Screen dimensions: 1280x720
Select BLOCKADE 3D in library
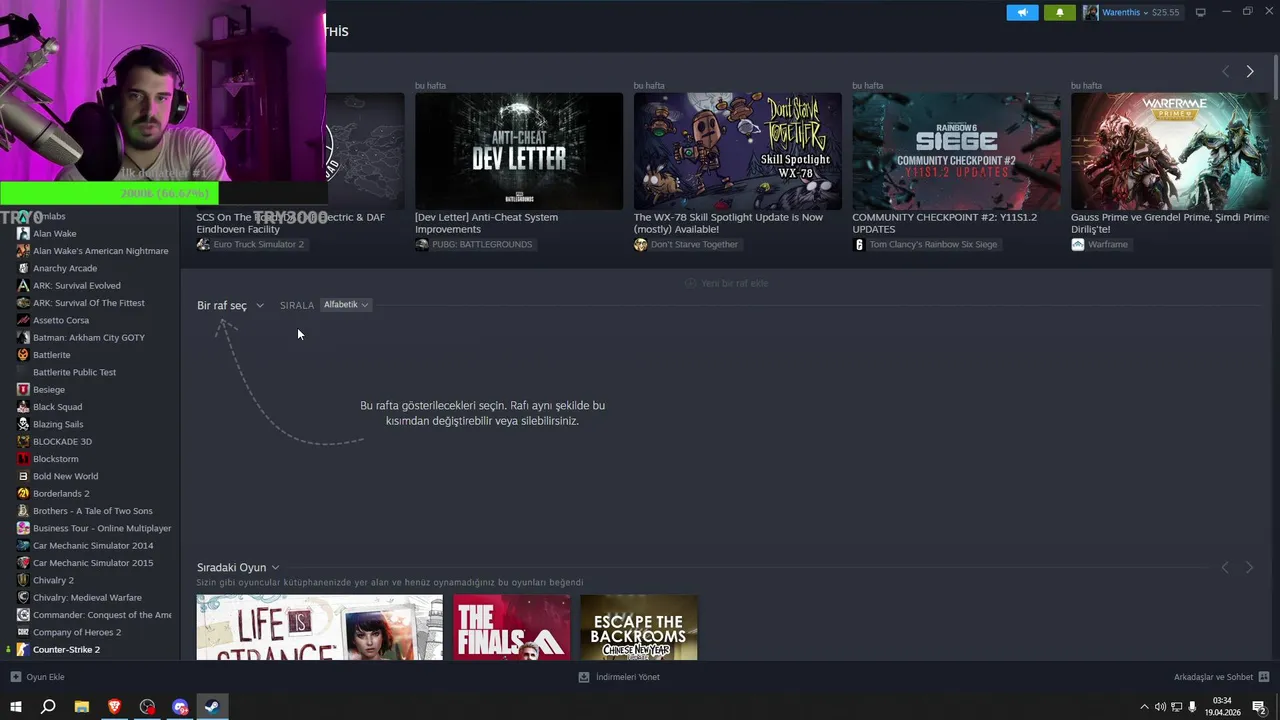(x=62, y=441)
